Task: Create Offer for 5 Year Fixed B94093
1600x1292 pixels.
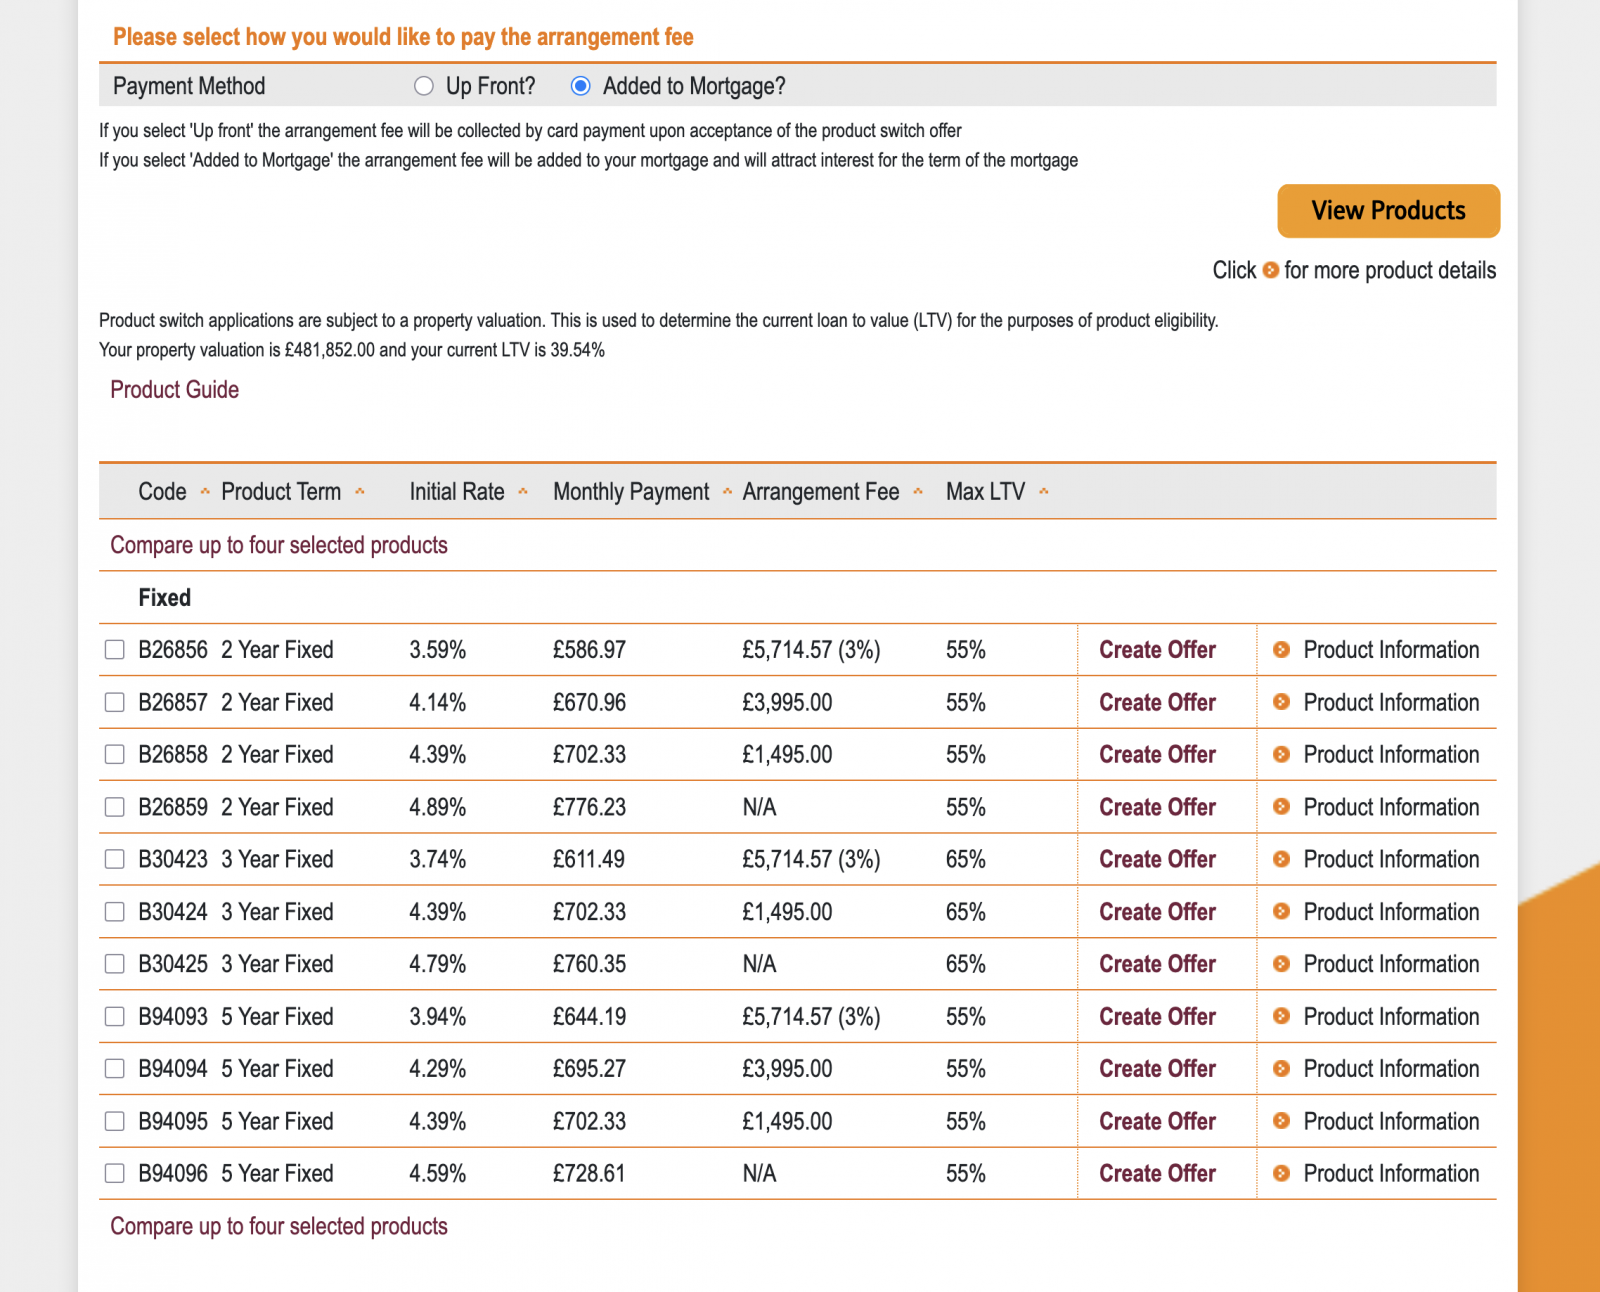Action: pyautogui.click(x=1157, y=1017)
